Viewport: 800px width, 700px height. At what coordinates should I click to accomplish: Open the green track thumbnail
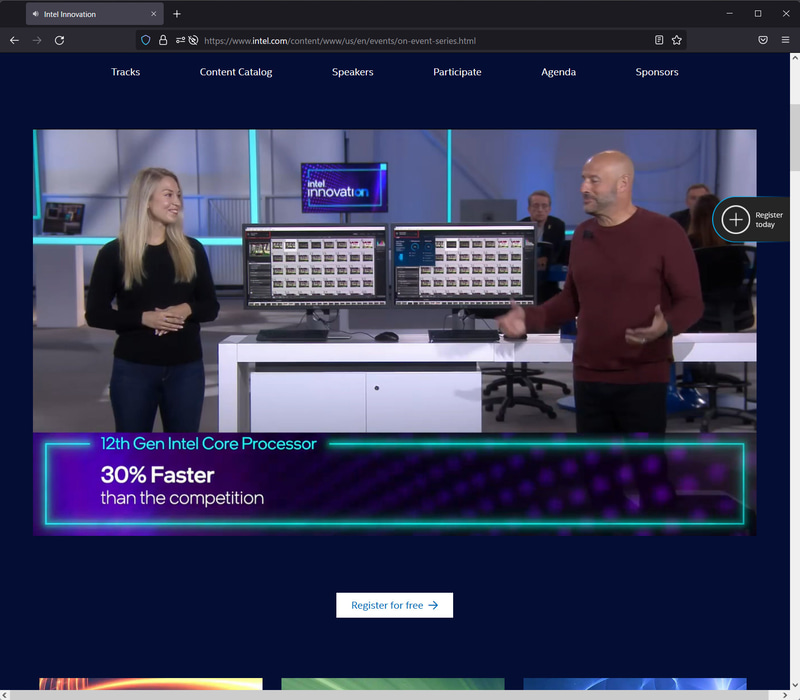(x=393, y=684)
